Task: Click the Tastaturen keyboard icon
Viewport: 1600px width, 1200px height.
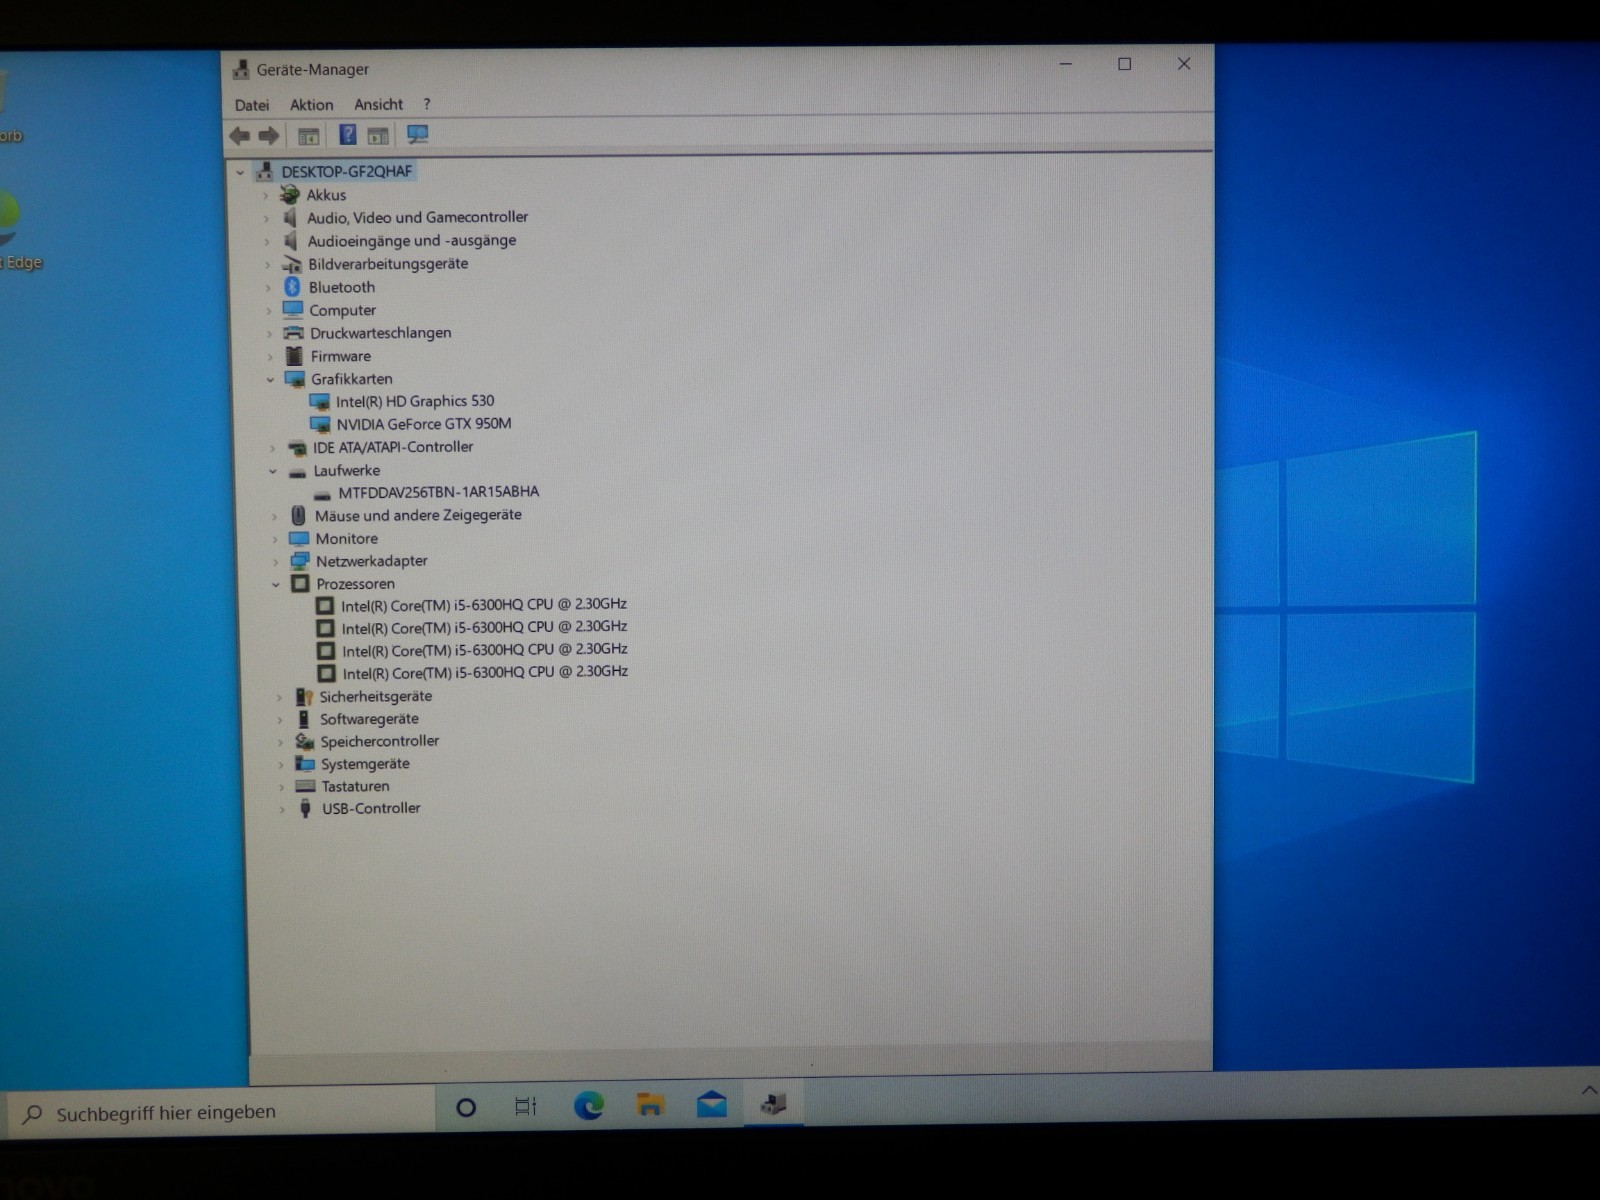Action: [306, 786]
